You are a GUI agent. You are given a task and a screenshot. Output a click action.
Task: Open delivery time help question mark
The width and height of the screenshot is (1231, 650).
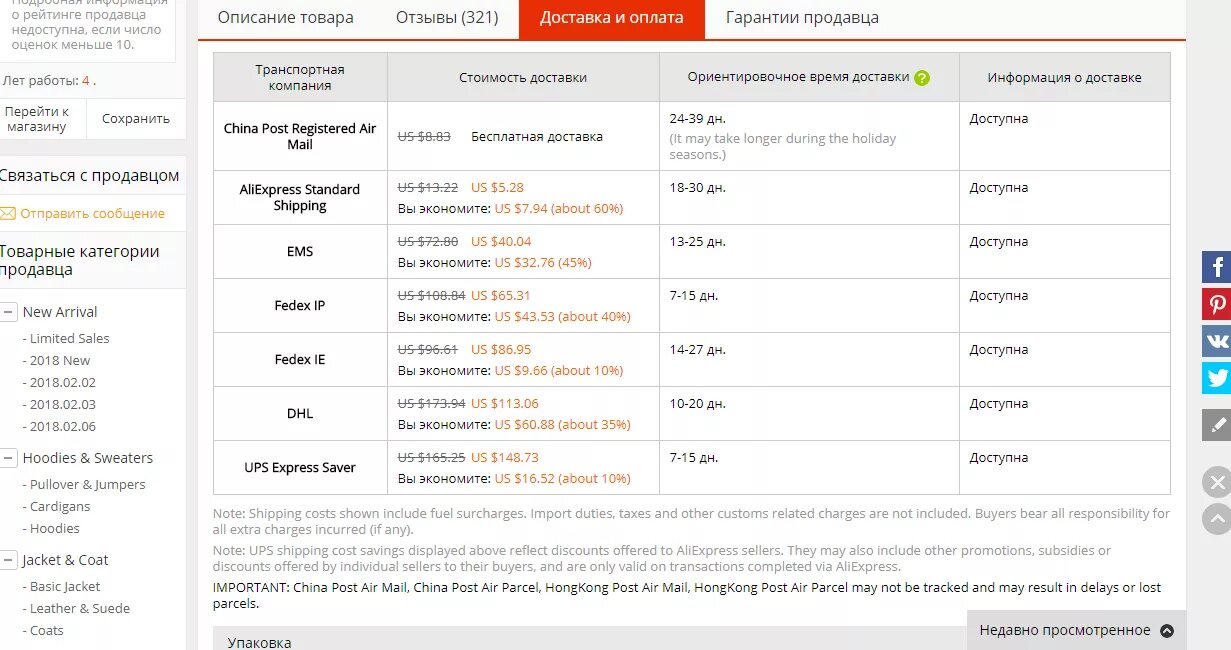(922, 78)
